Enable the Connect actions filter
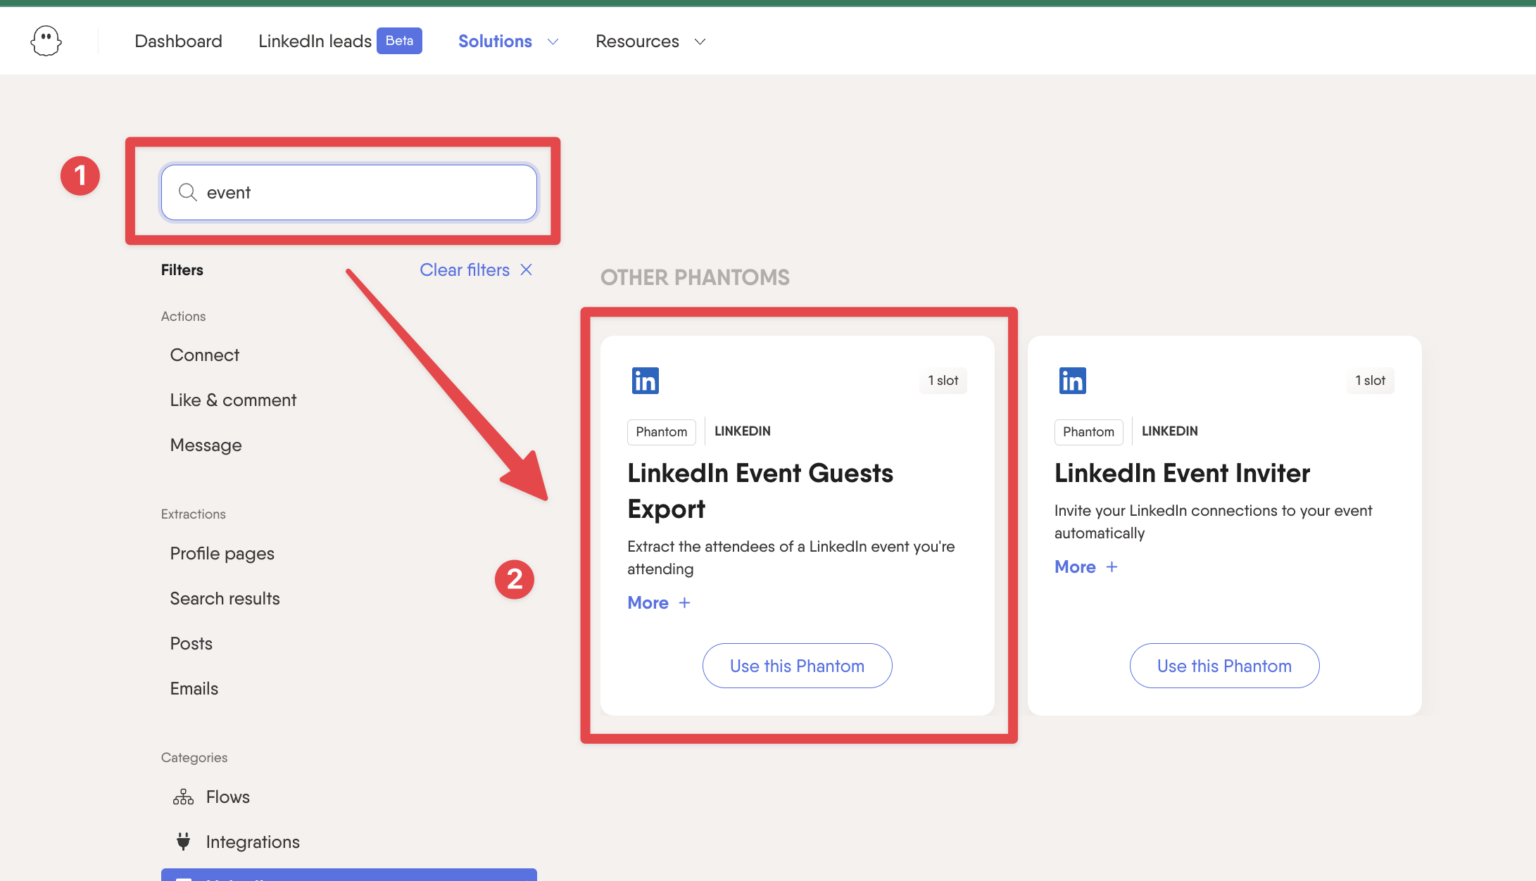The height and width of the screenshot is (881, 1536). [x=204, y=355]
